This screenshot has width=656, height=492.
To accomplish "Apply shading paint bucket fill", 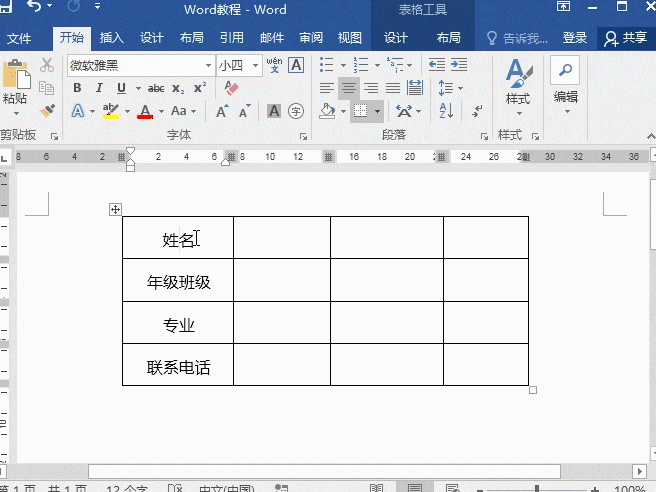I will coord(327,111).
